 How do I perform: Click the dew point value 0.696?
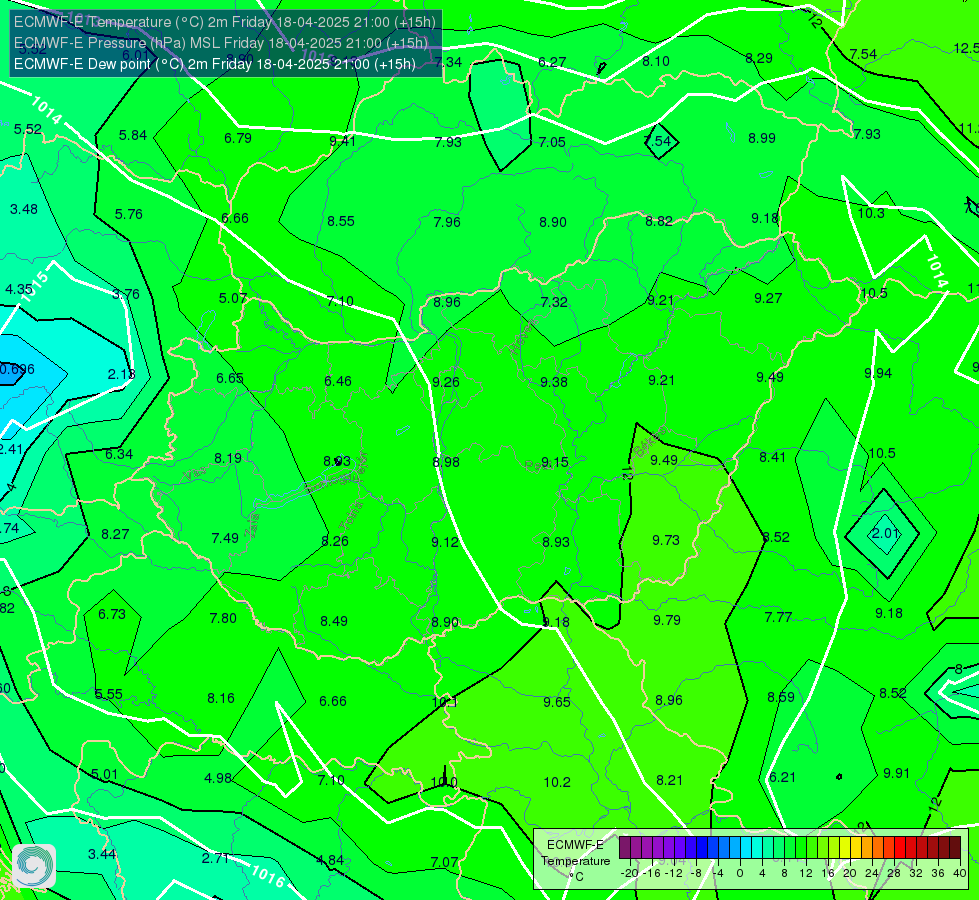point(16,369)
